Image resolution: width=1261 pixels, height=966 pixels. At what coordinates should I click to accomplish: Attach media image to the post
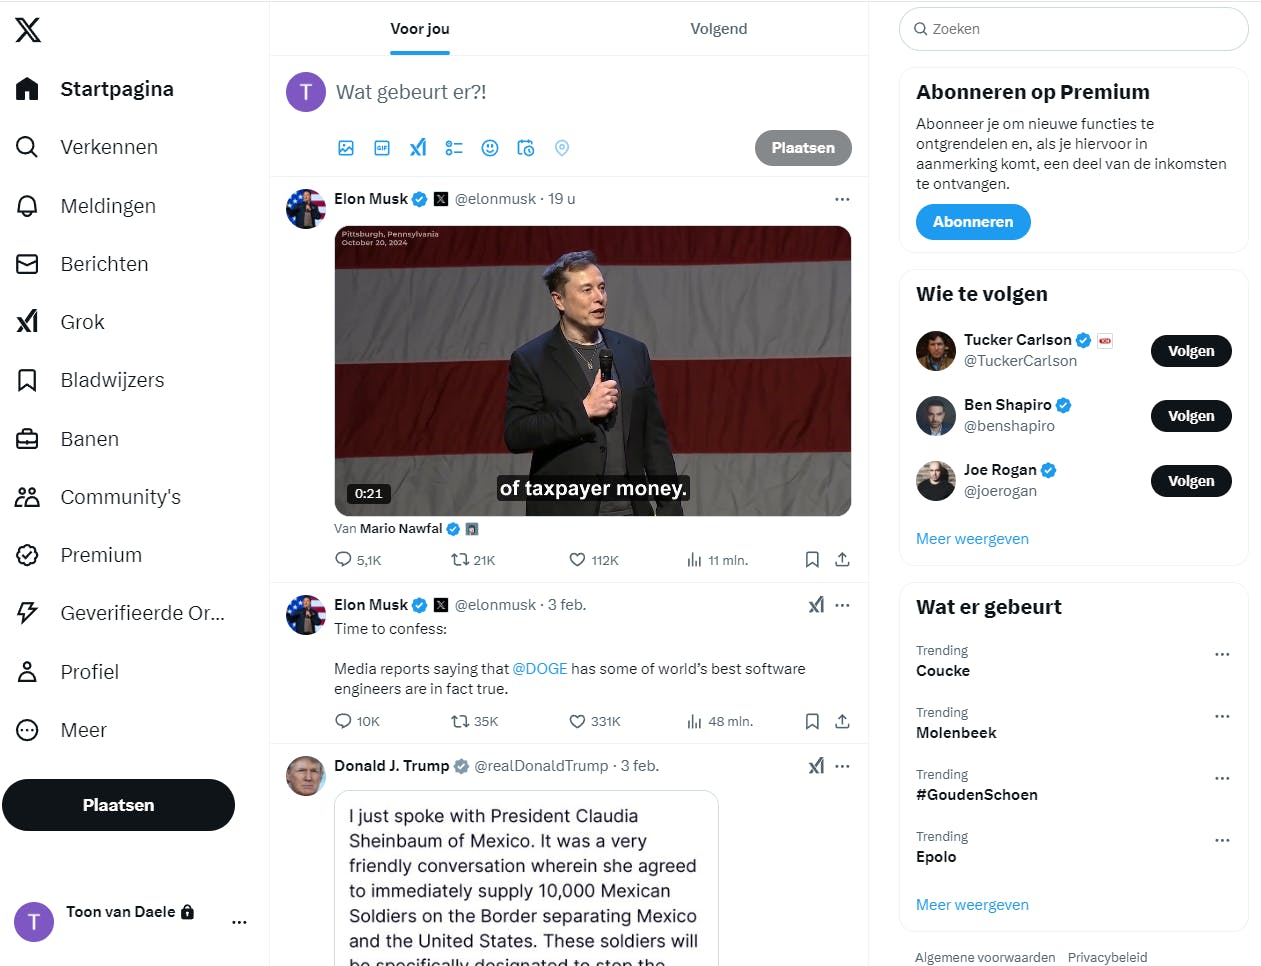(x=346, y=148)
